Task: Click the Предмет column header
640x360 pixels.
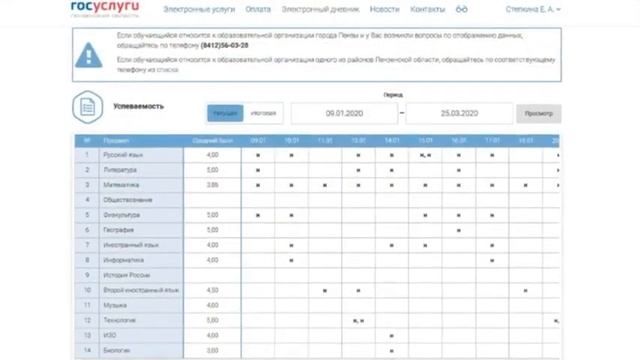Action: [x=116, y=141]
